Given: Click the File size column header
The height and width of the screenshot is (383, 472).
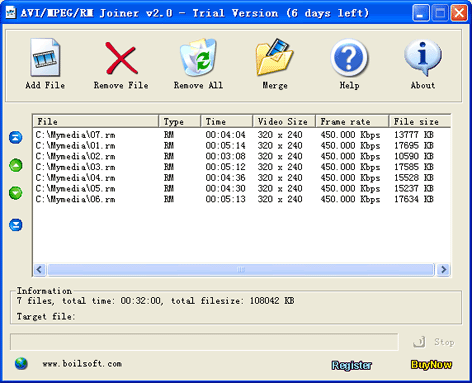Looking at the screenshot, I should tap(420, 121).
